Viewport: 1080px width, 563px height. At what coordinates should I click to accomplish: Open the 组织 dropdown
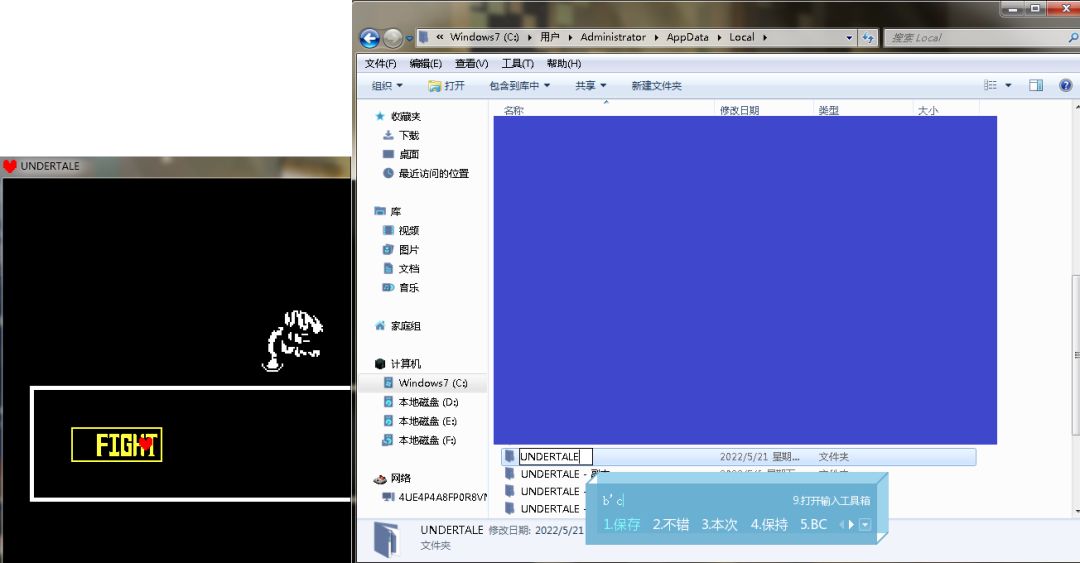coord(387,85)
